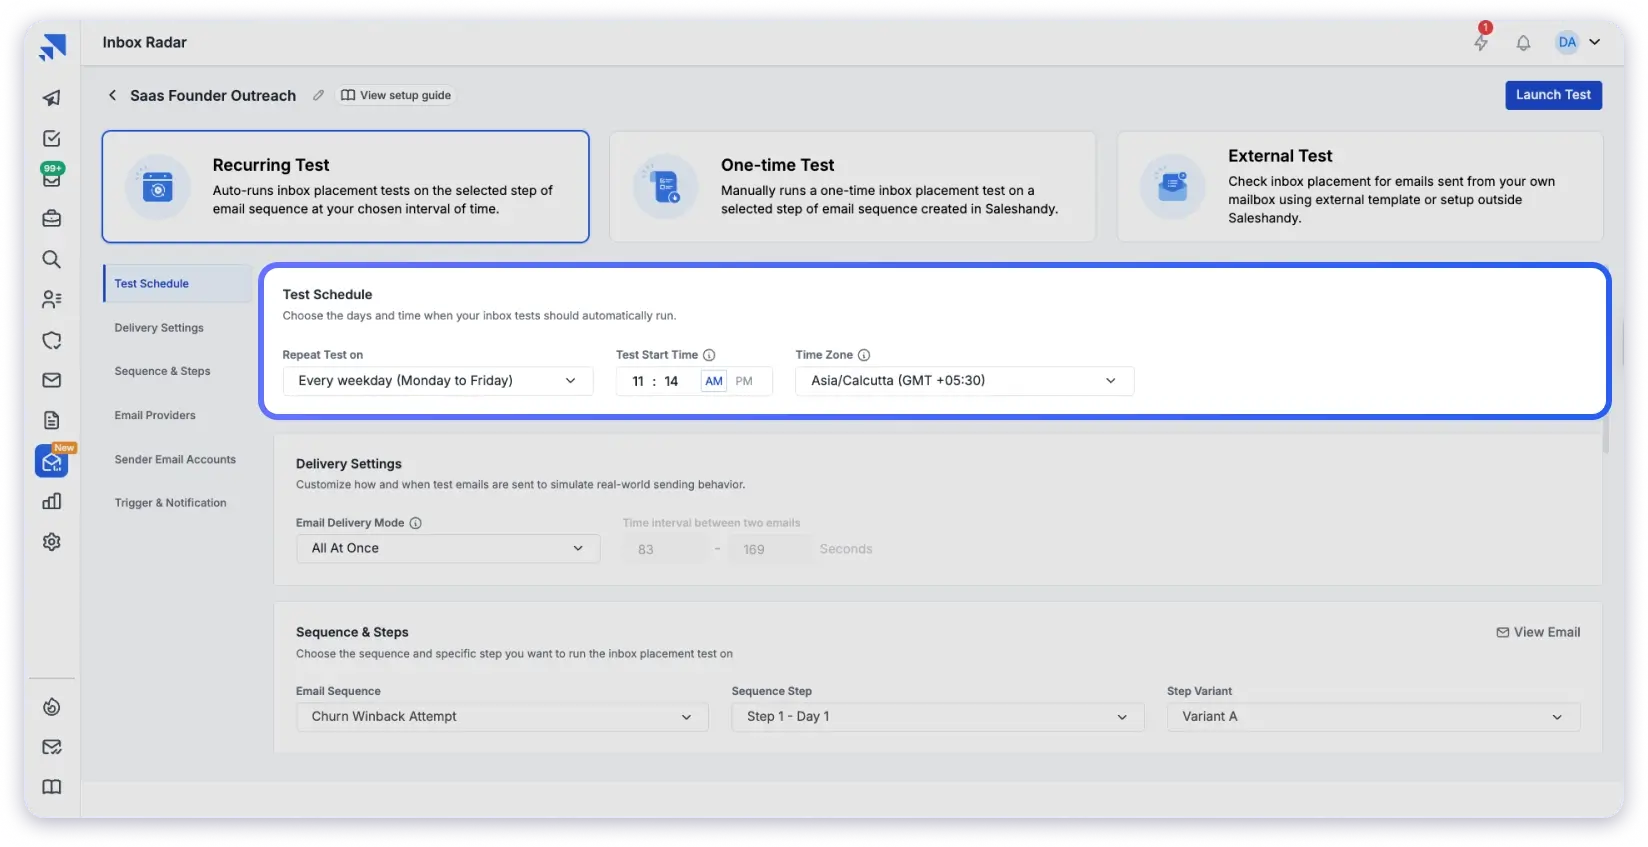Go back using the left arrow

pos(112,96)
